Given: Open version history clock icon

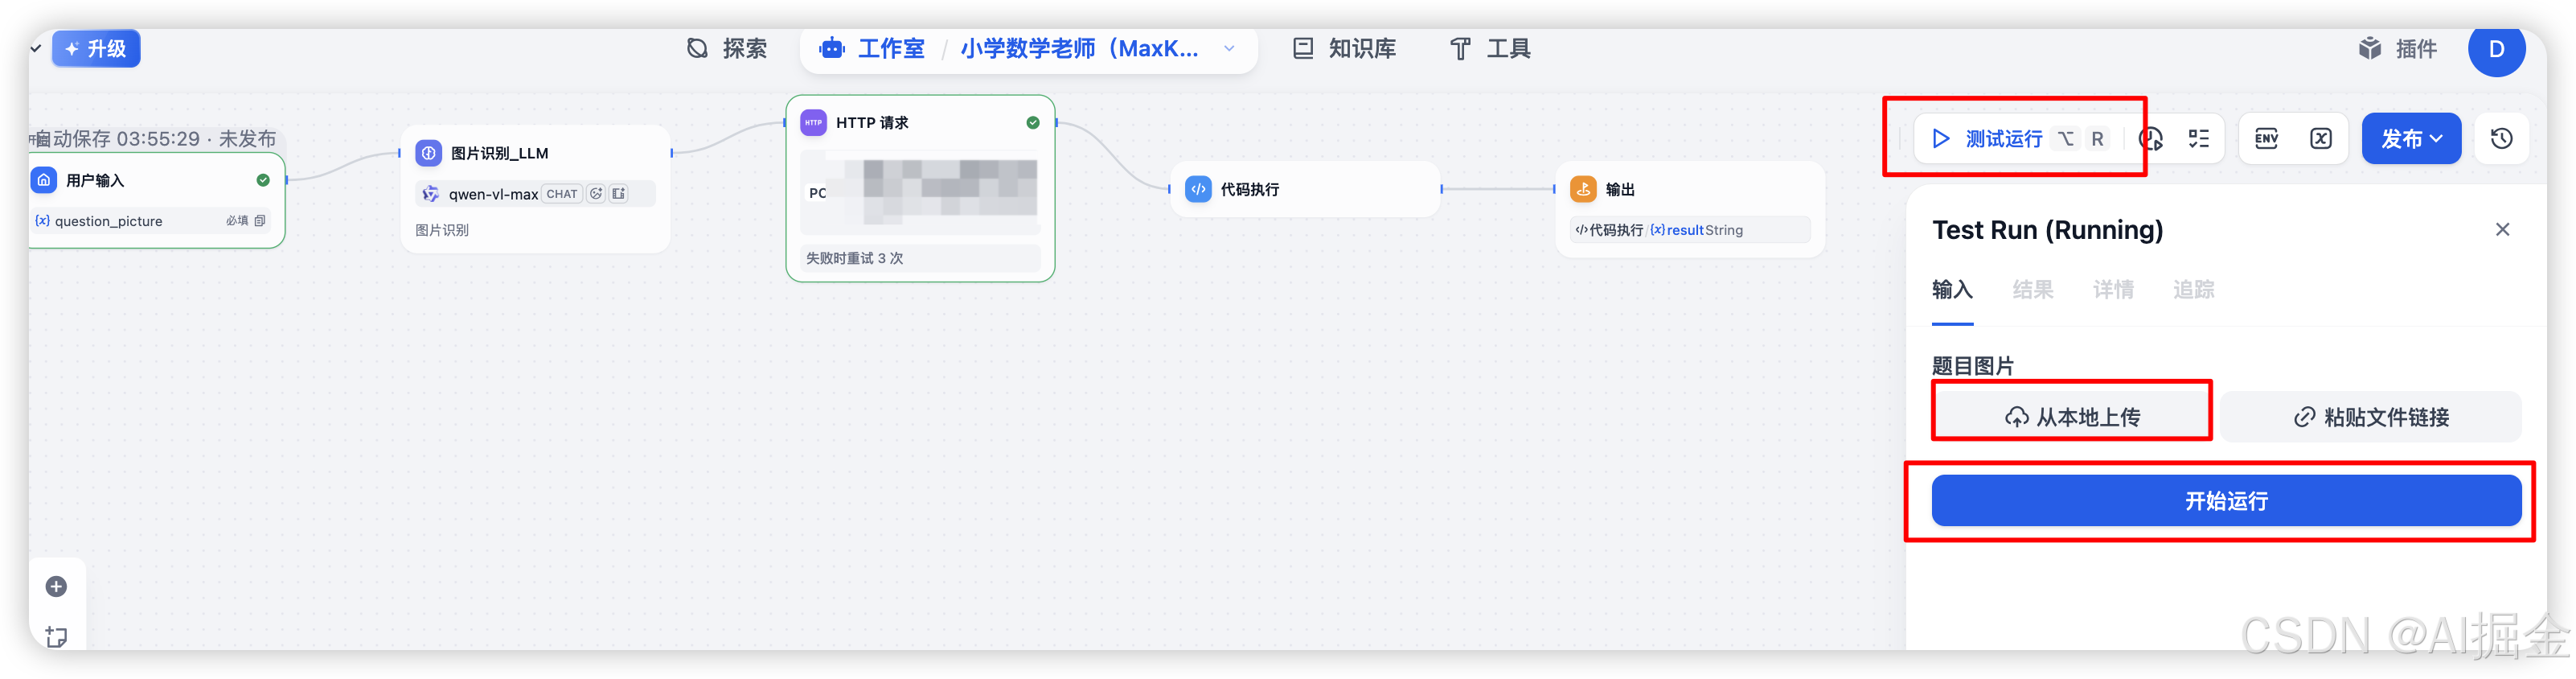Looking at the screenshot, I should pos(2501,138).
